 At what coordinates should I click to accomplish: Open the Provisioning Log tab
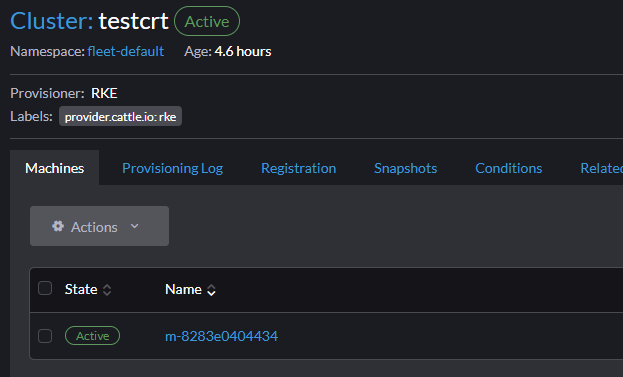coord(172,168)
